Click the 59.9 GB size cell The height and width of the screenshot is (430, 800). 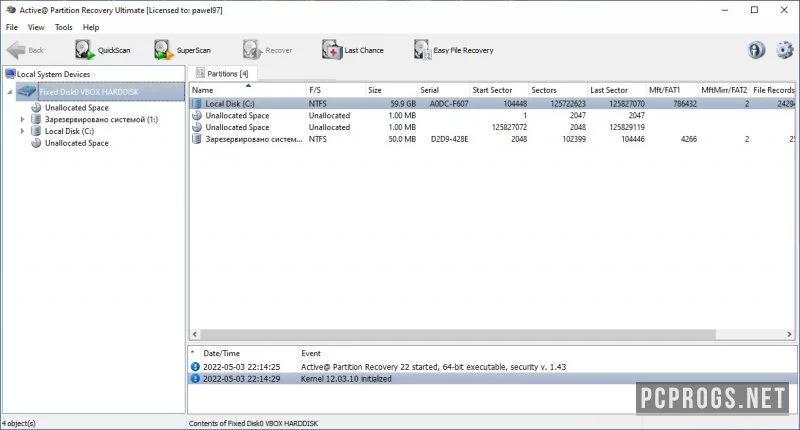403,104
